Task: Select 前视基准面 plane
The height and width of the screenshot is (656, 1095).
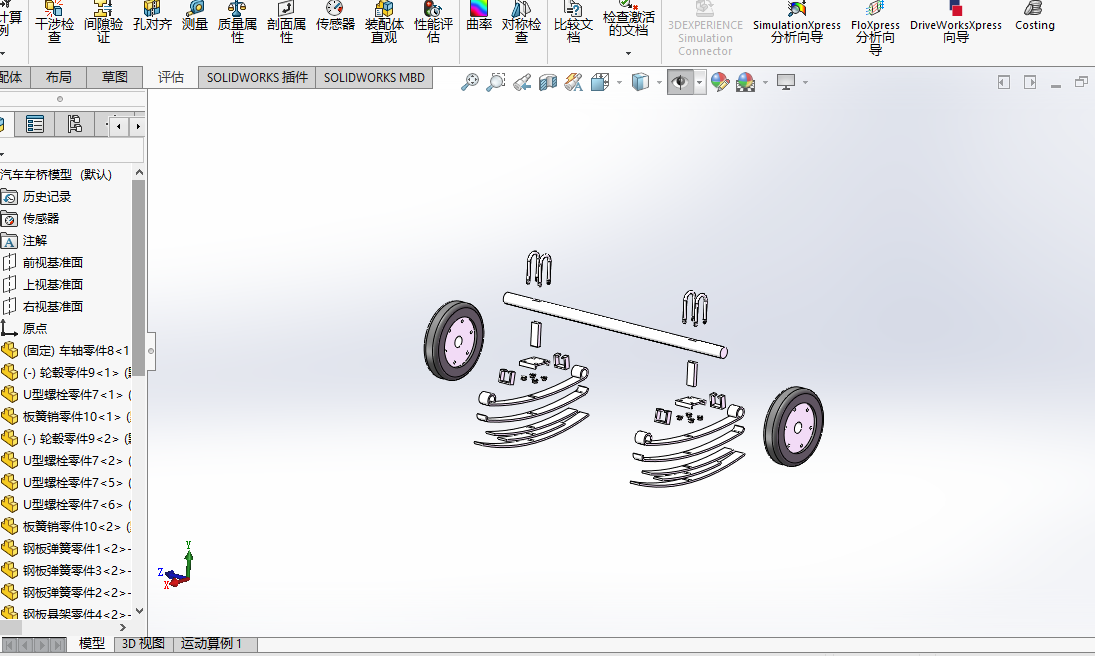Action: (53, 263)
